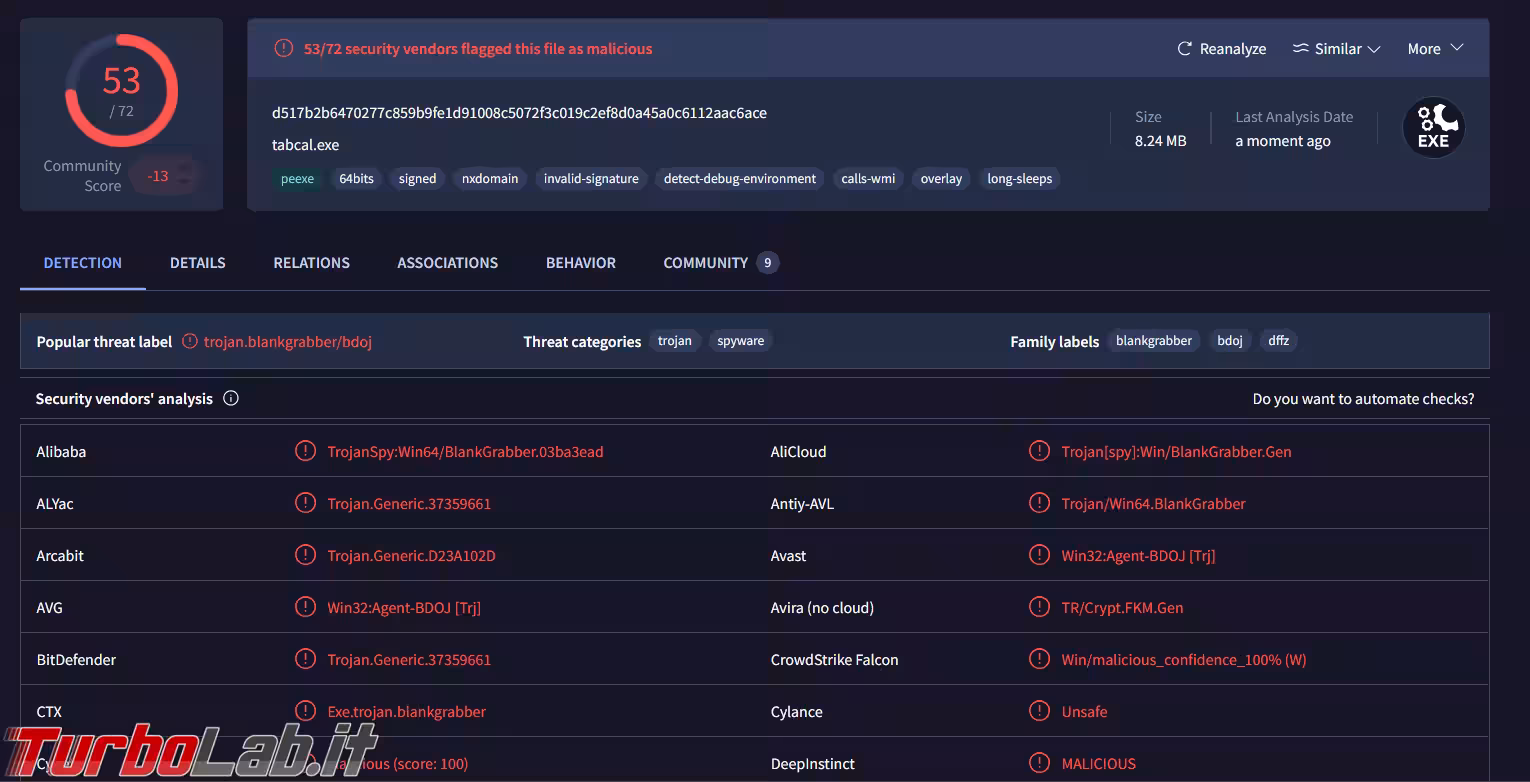Click the EXE file type icon

[1433, 128]
